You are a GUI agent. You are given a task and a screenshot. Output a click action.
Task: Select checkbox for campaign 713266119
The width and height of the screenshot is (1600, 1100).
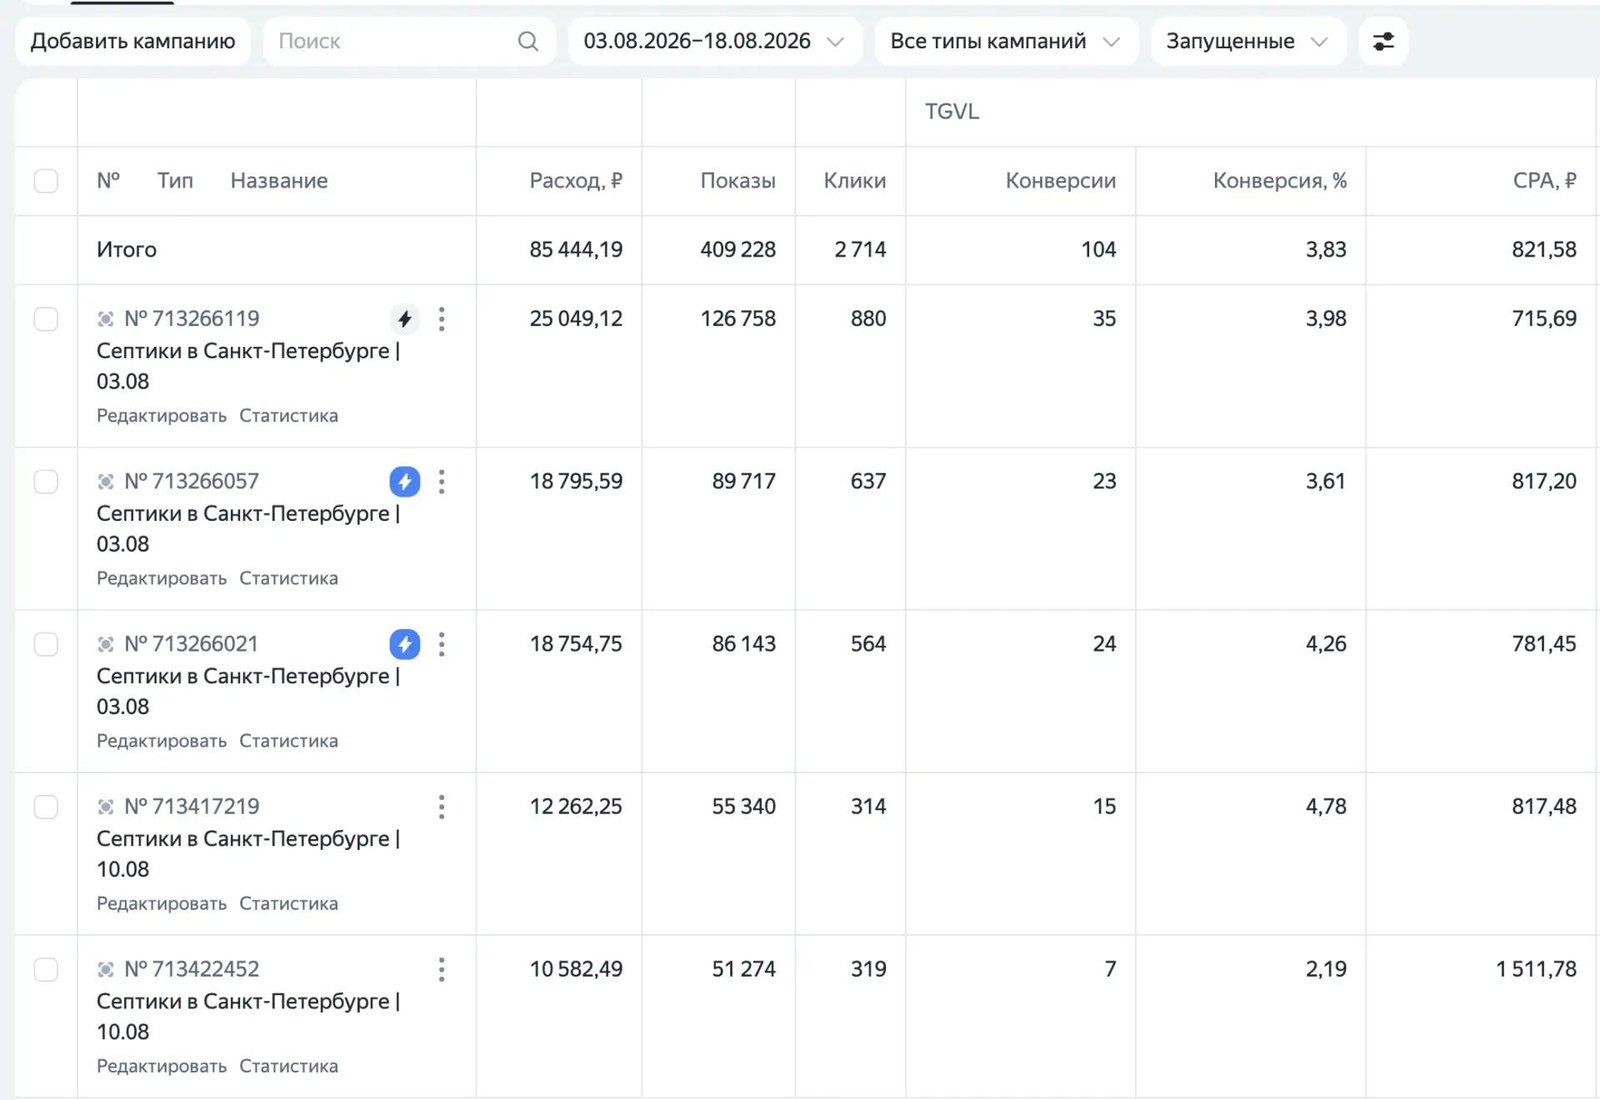coord(46,319)
